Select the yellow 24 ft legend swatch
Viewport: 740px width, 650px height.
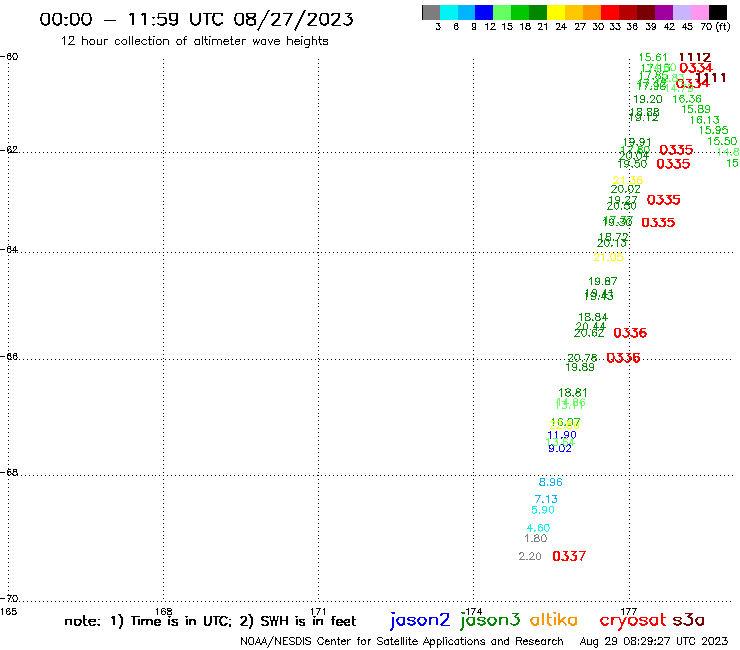555,12
